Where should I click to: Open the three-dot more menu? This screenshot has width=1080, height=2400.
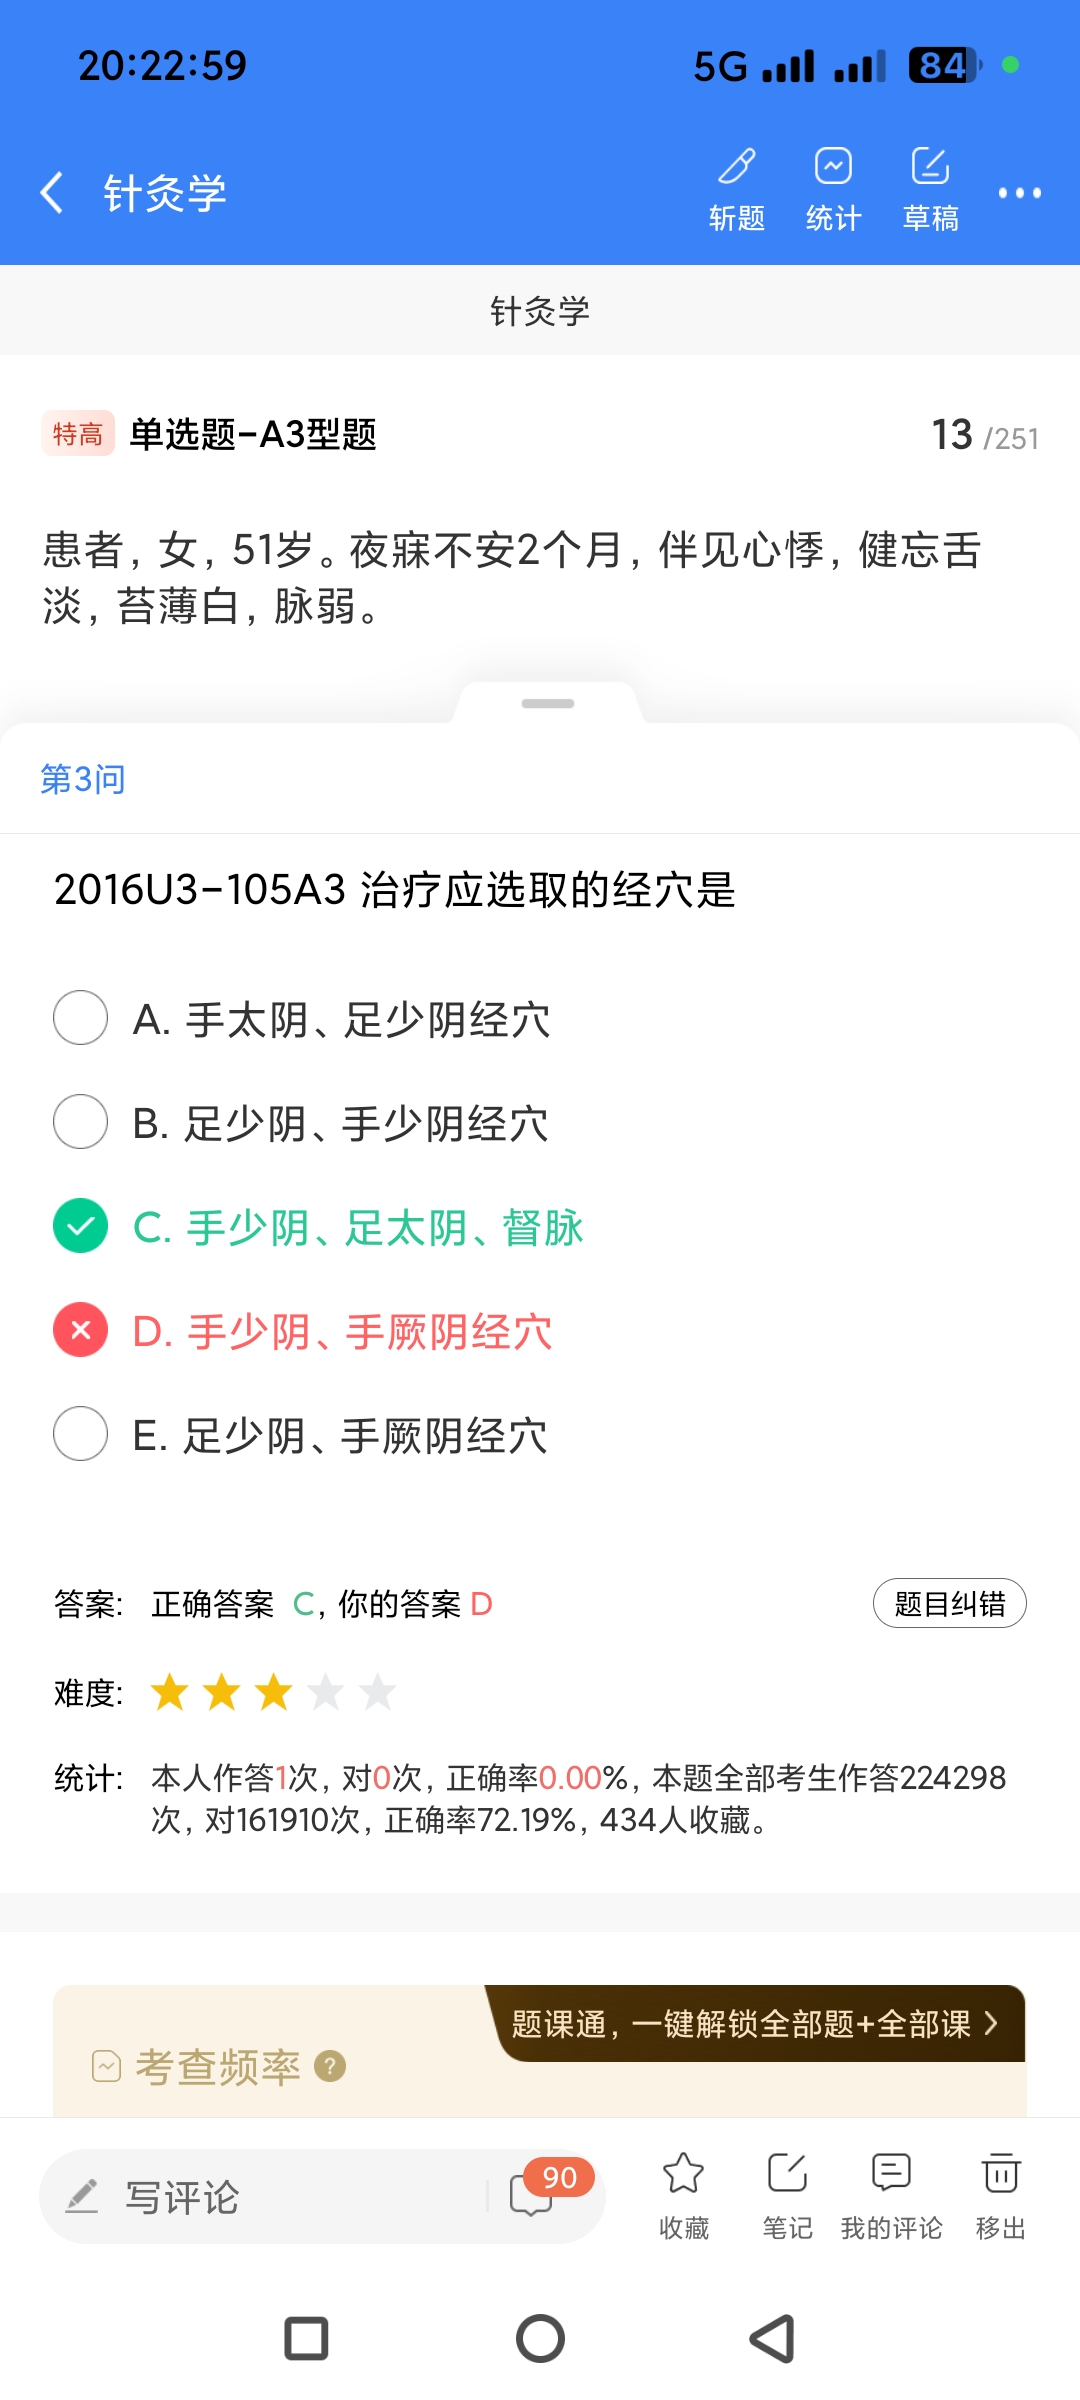coord(1019,193)
